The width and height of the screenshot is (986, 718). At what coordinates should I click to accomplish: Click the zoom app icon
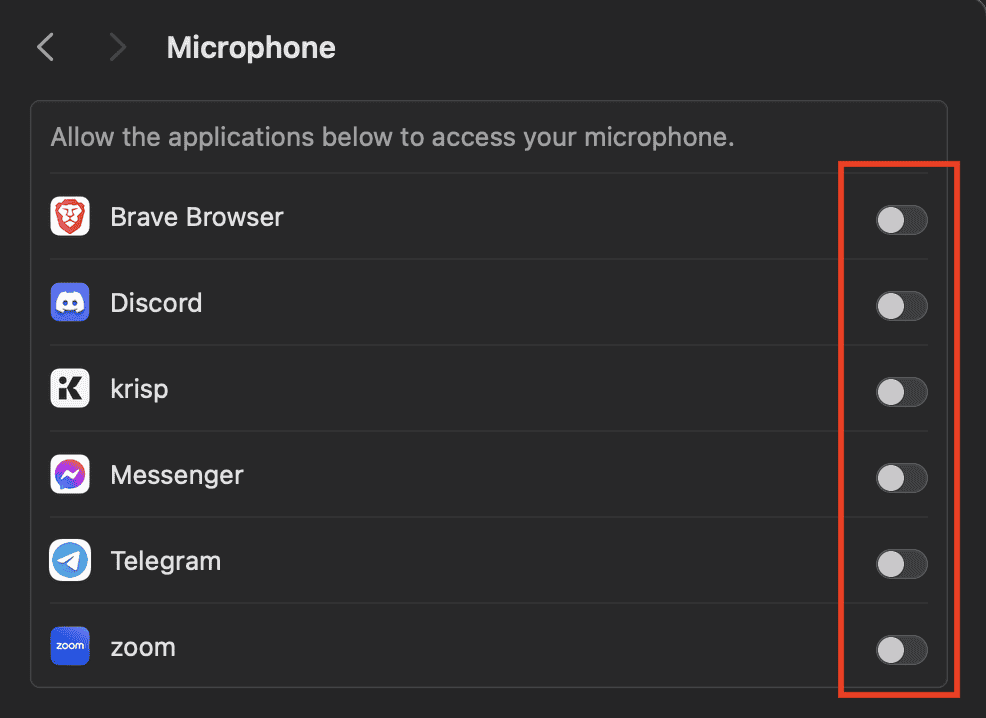click(x=70, y=647)
